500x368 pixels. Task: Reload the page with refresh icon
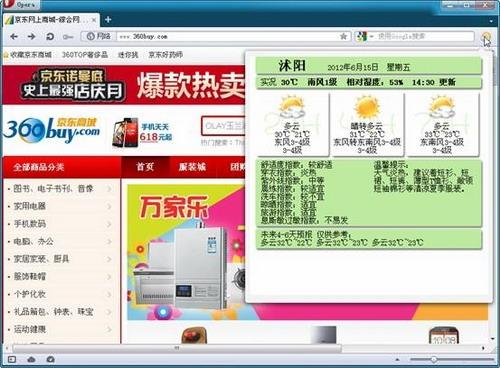pos(50,36)
